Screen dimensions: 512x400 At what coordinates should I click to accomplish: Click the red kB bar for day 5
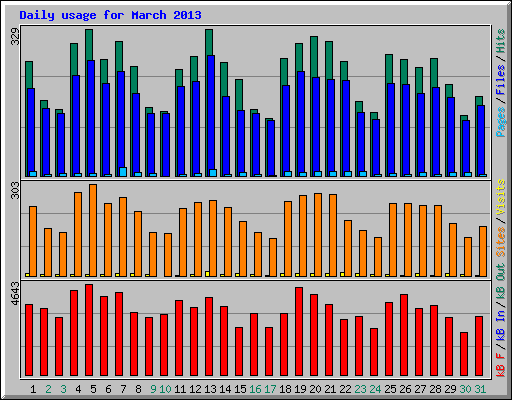click(89, 330)
